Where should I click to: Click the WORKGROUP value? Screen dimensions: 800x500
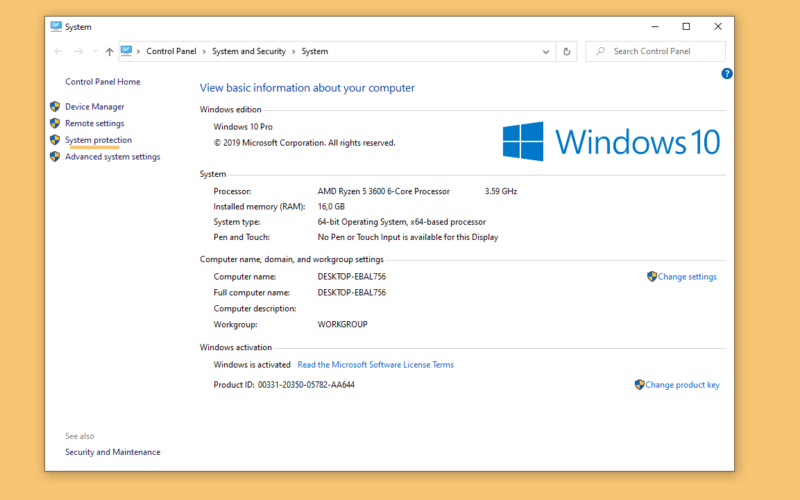[x=342, y=324]
